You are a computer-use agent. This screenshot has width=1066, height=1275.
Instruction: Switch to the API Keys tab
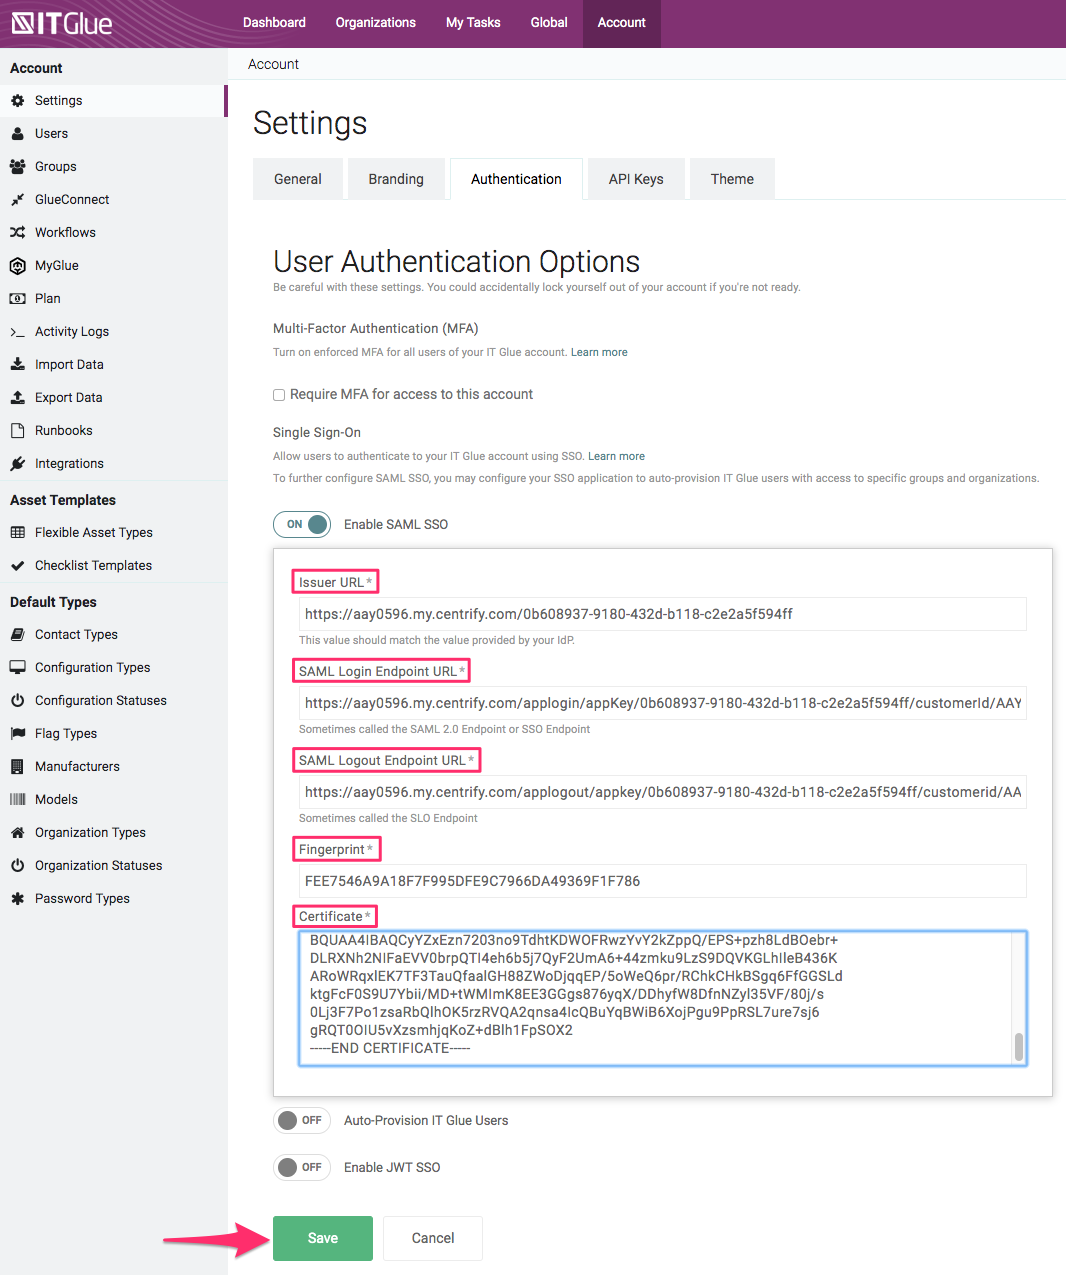coord(636,179)
